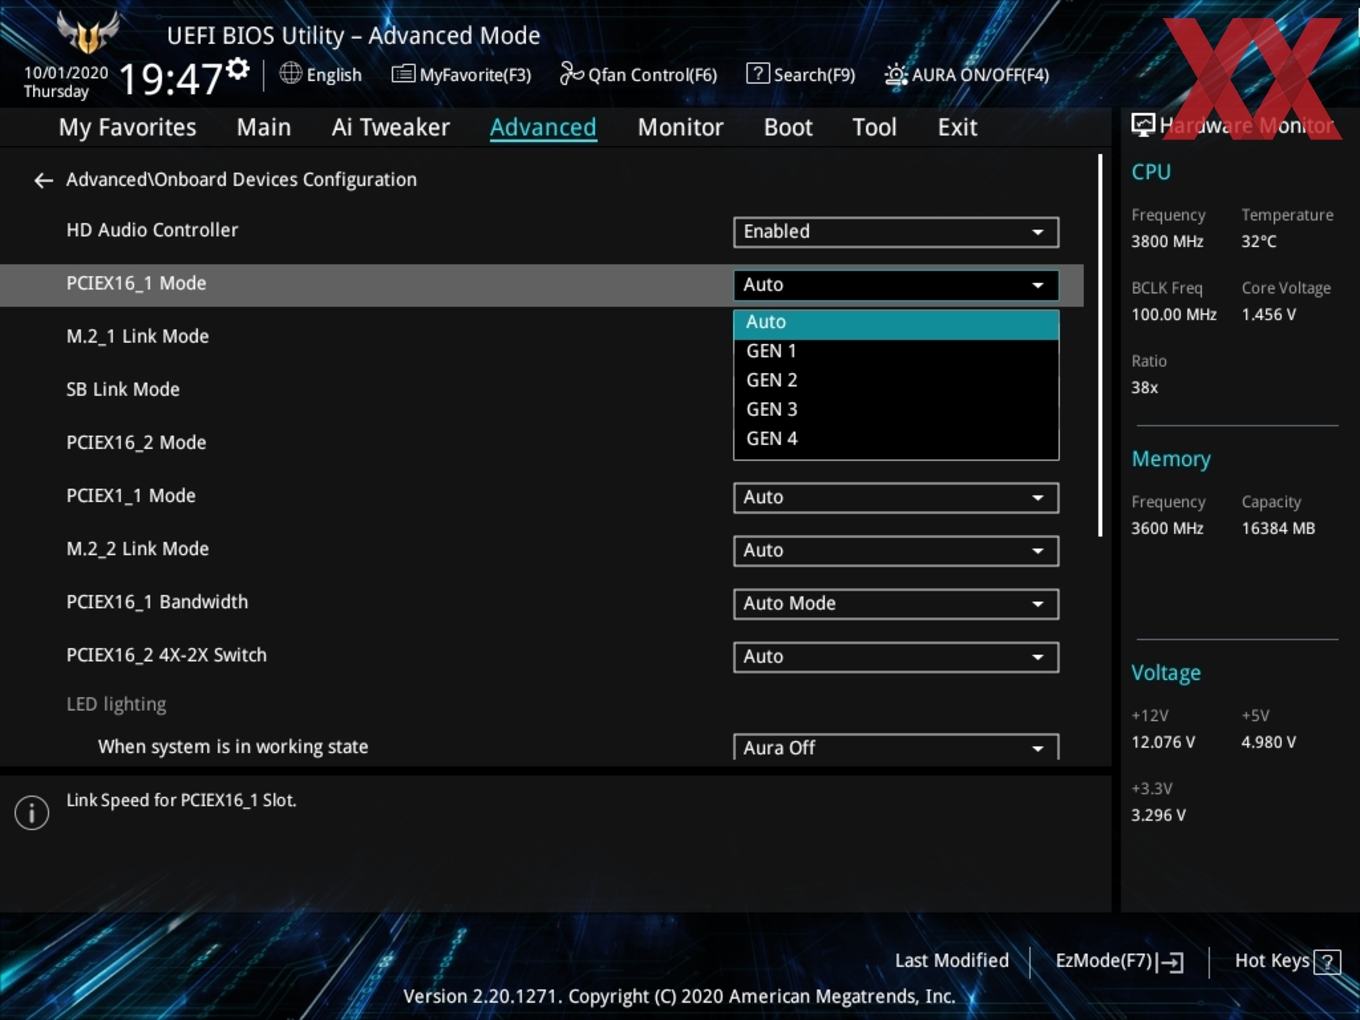This screenshot has height=1020, width=1360.
Task: Switch to Tool tab
Action: (x=874, y=128)
